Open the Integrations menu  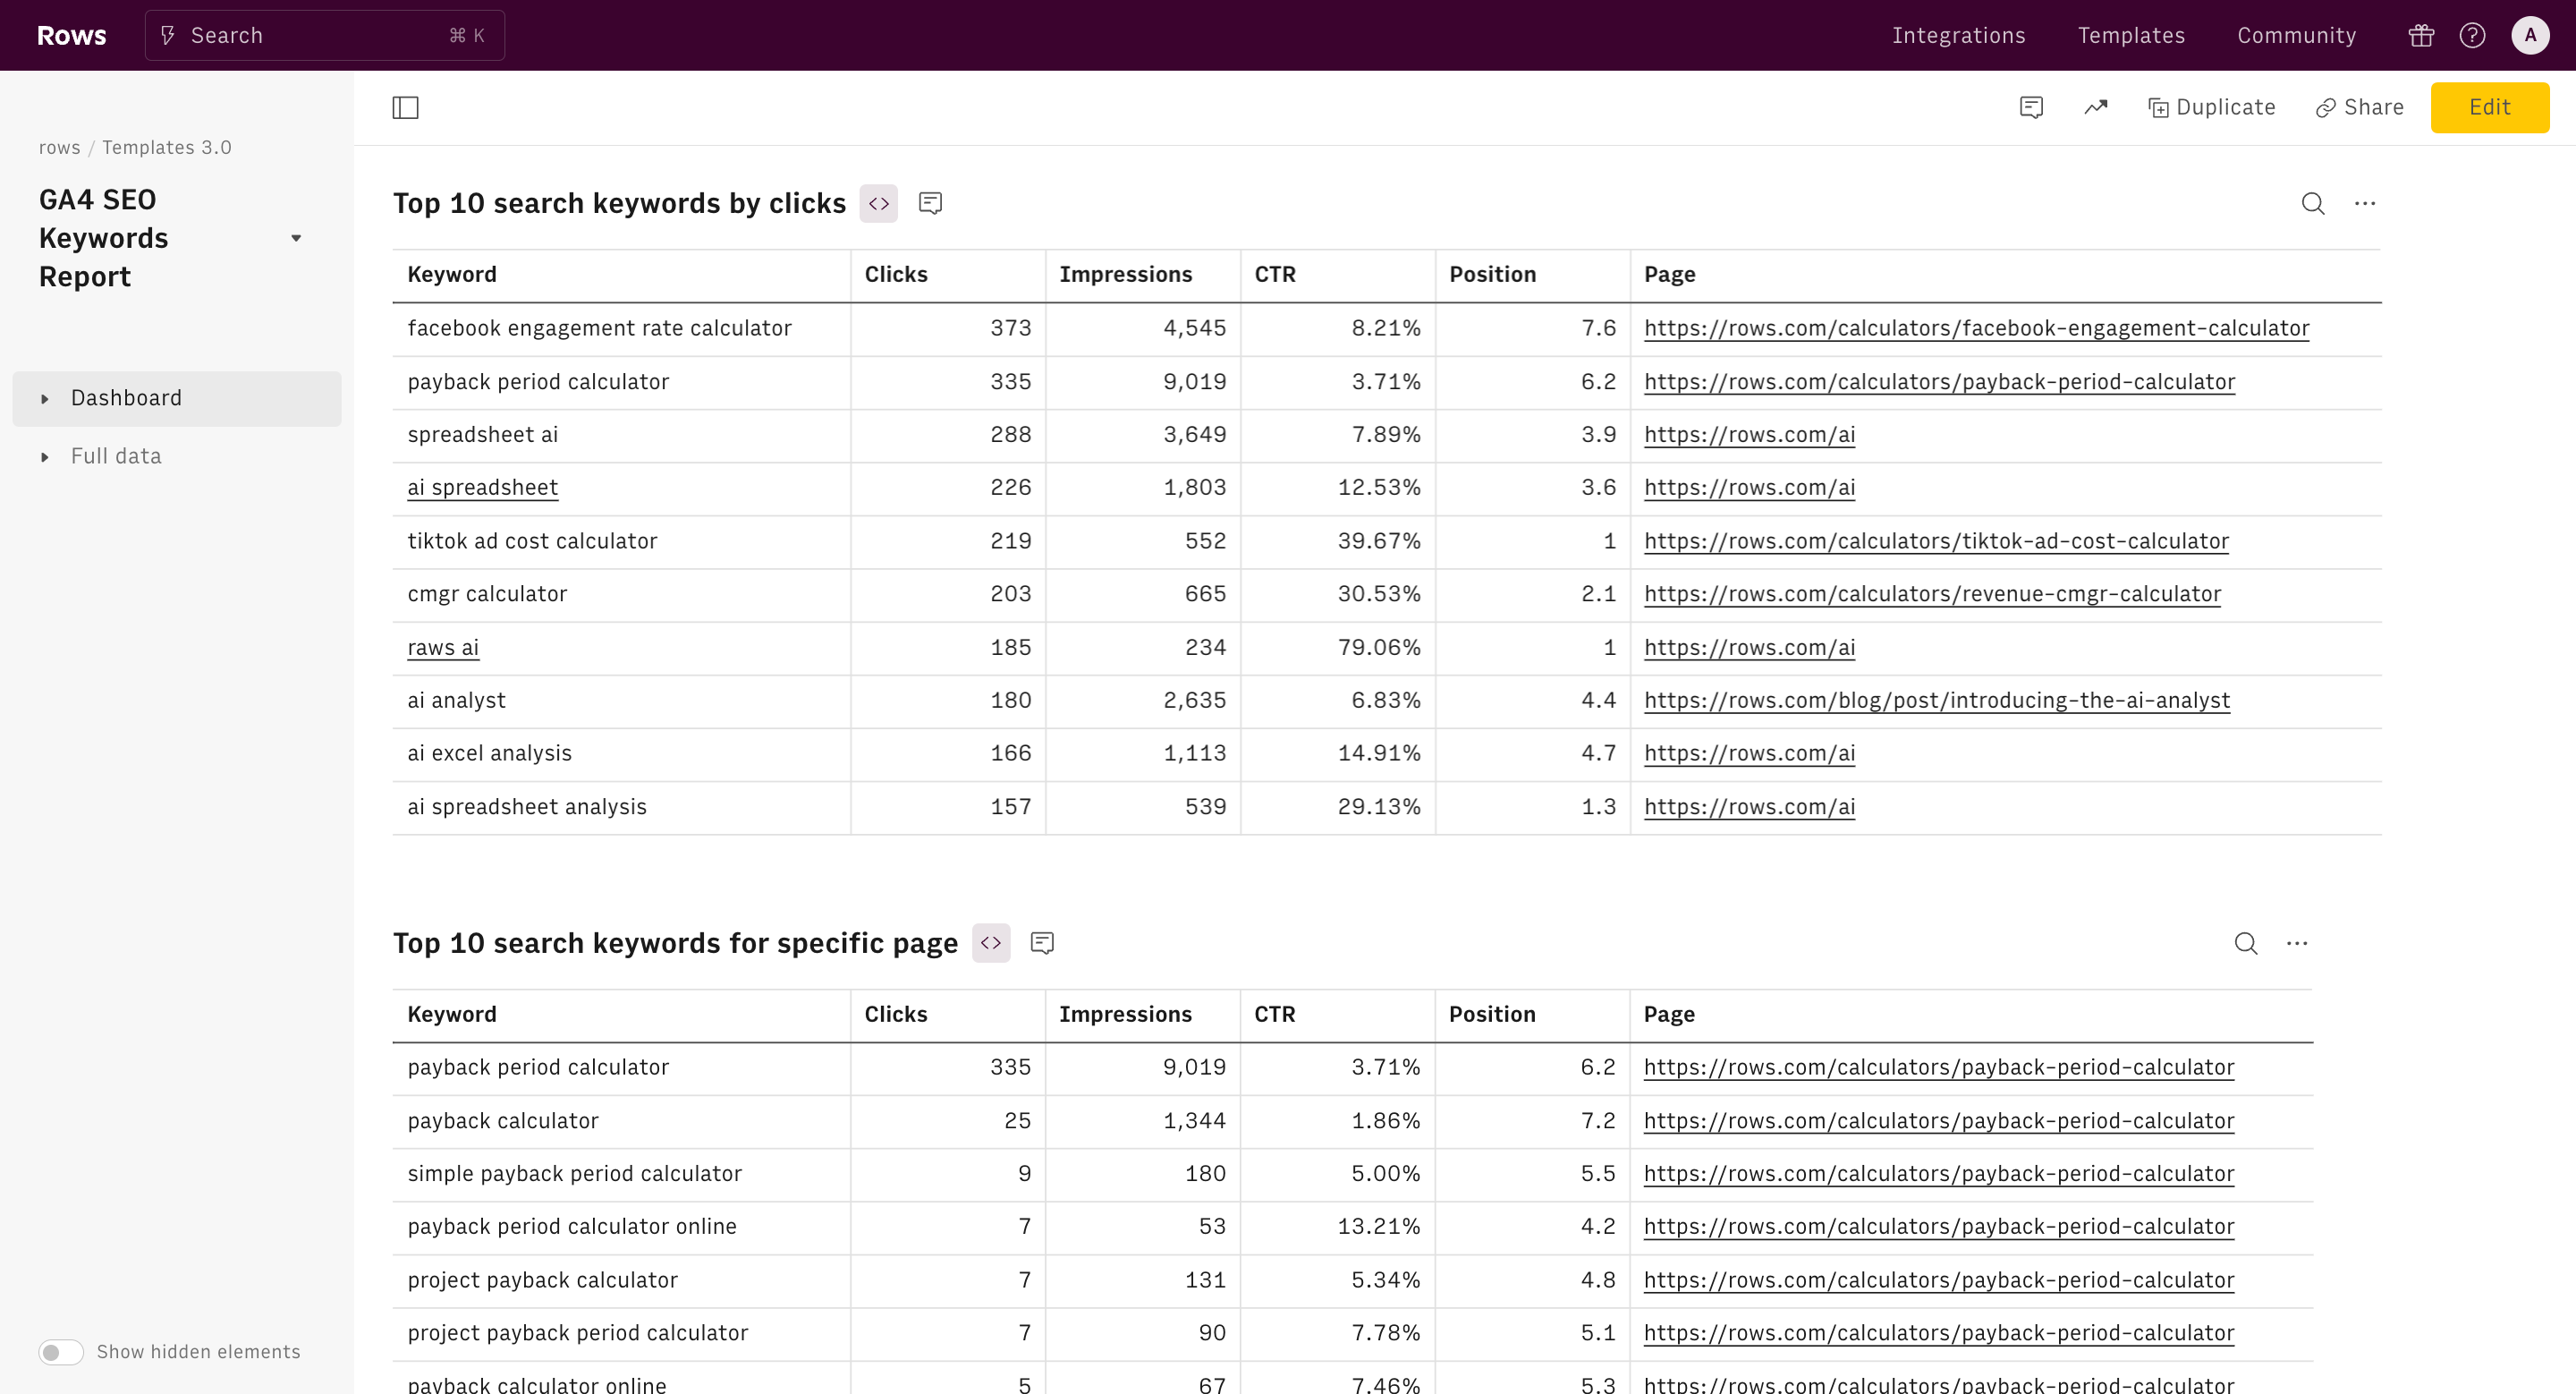point(1958,35)
